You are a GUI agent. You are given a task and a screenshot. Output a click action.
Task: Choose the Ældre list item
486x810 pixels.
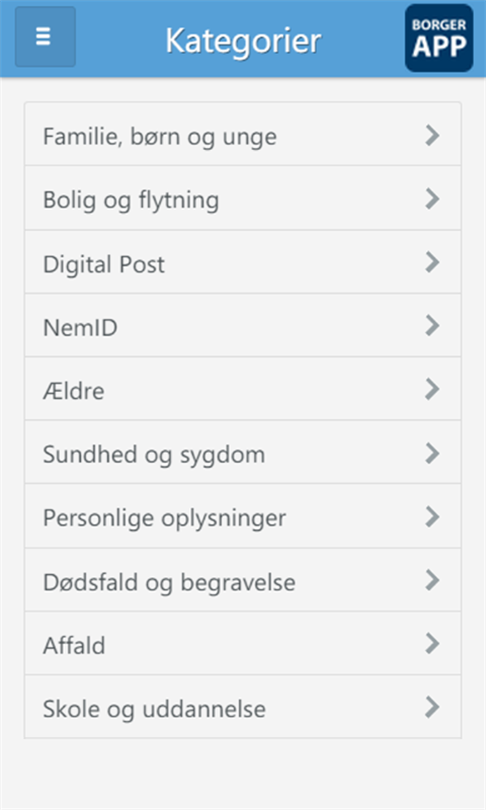point(243,388)
